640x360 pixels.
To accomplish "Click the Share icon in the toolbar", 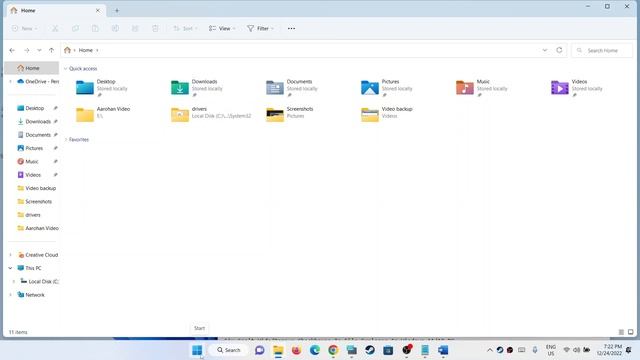I will click(x=135, y=29).
